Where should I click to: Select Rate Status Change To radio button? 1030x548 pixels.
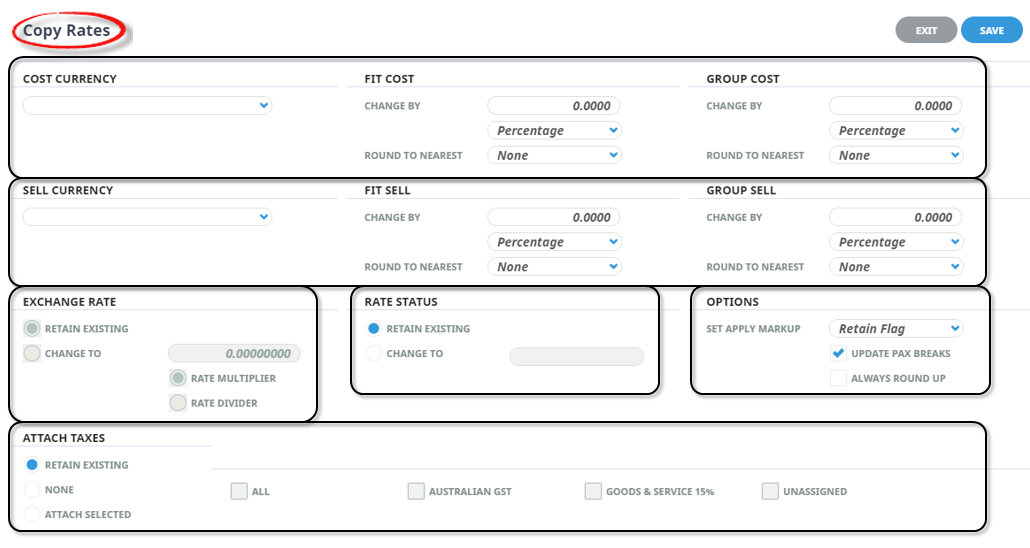(x=373, y=353)
